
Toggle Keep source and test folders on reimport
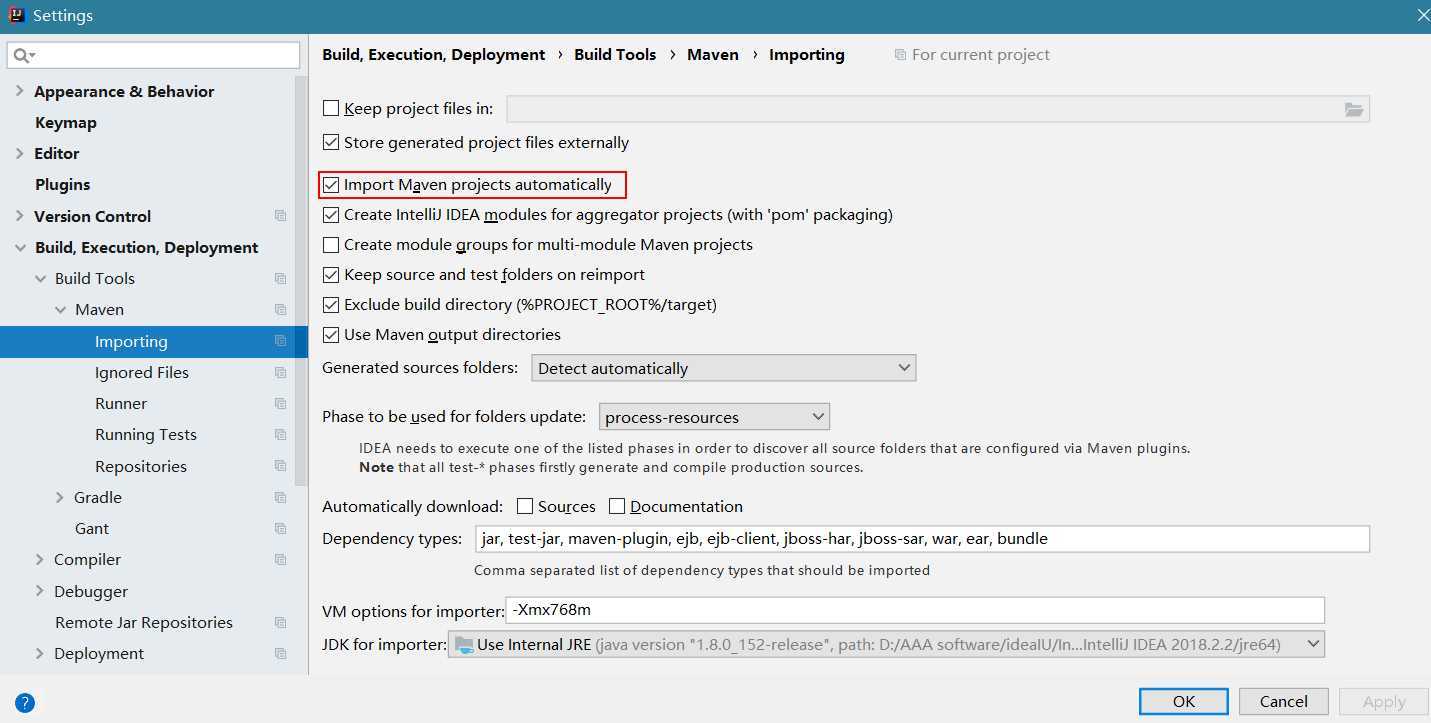click(331, 275)
